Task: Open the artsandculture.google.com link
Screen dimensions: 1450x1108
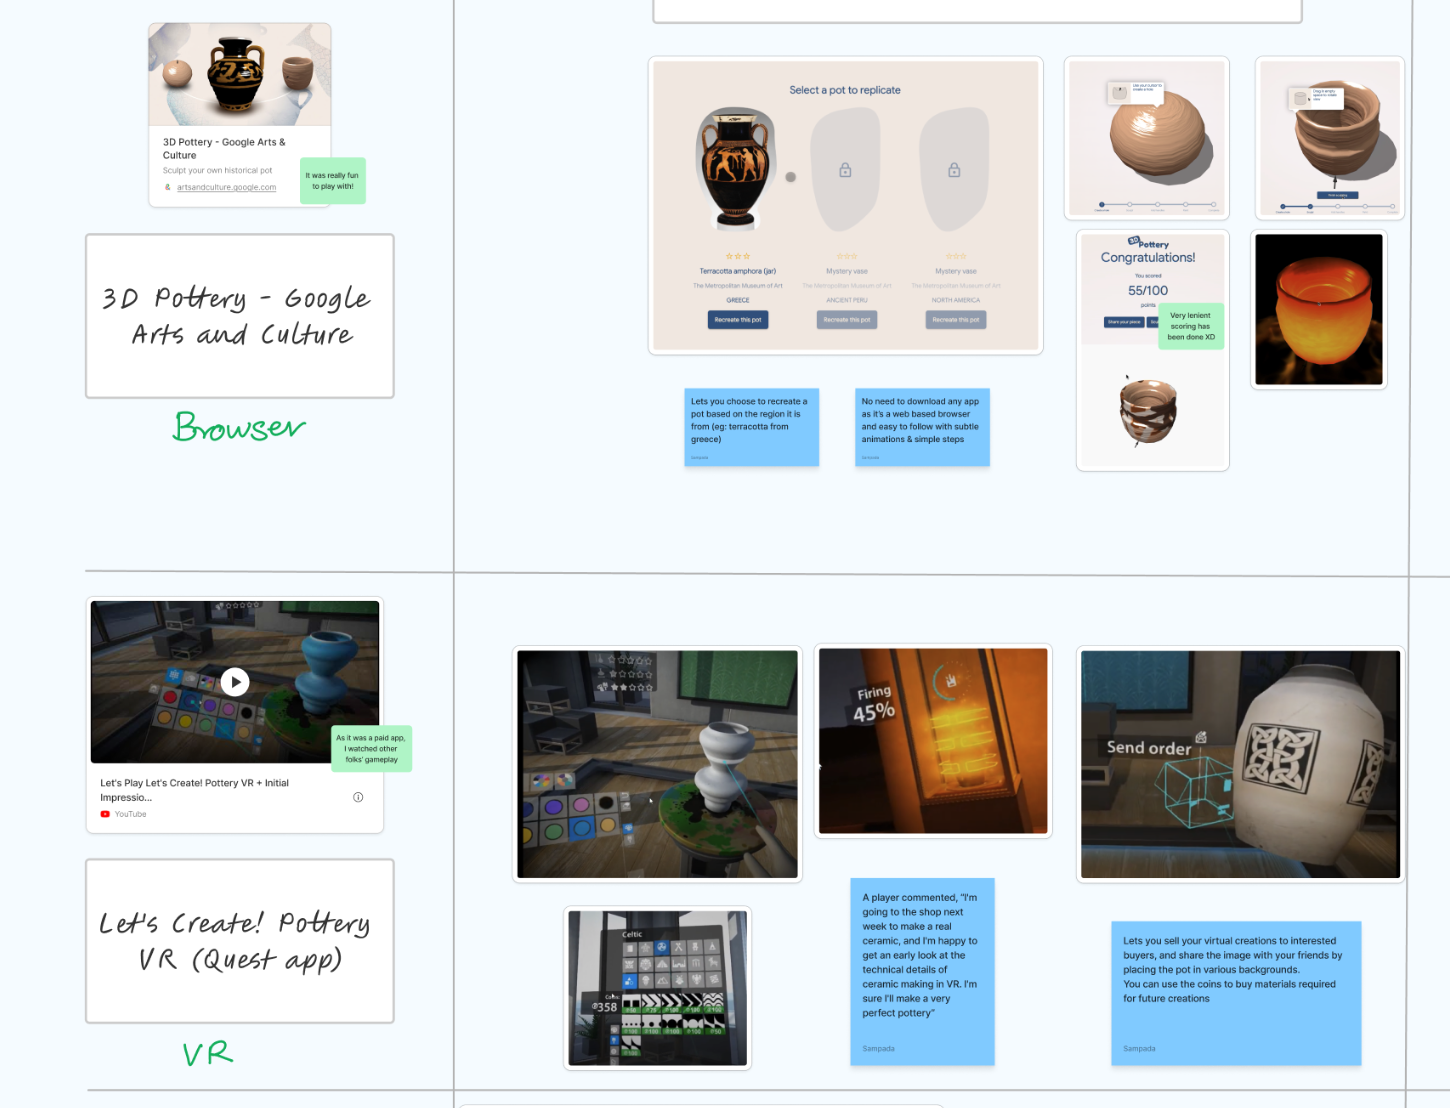Action: click(x=226, y=187)
